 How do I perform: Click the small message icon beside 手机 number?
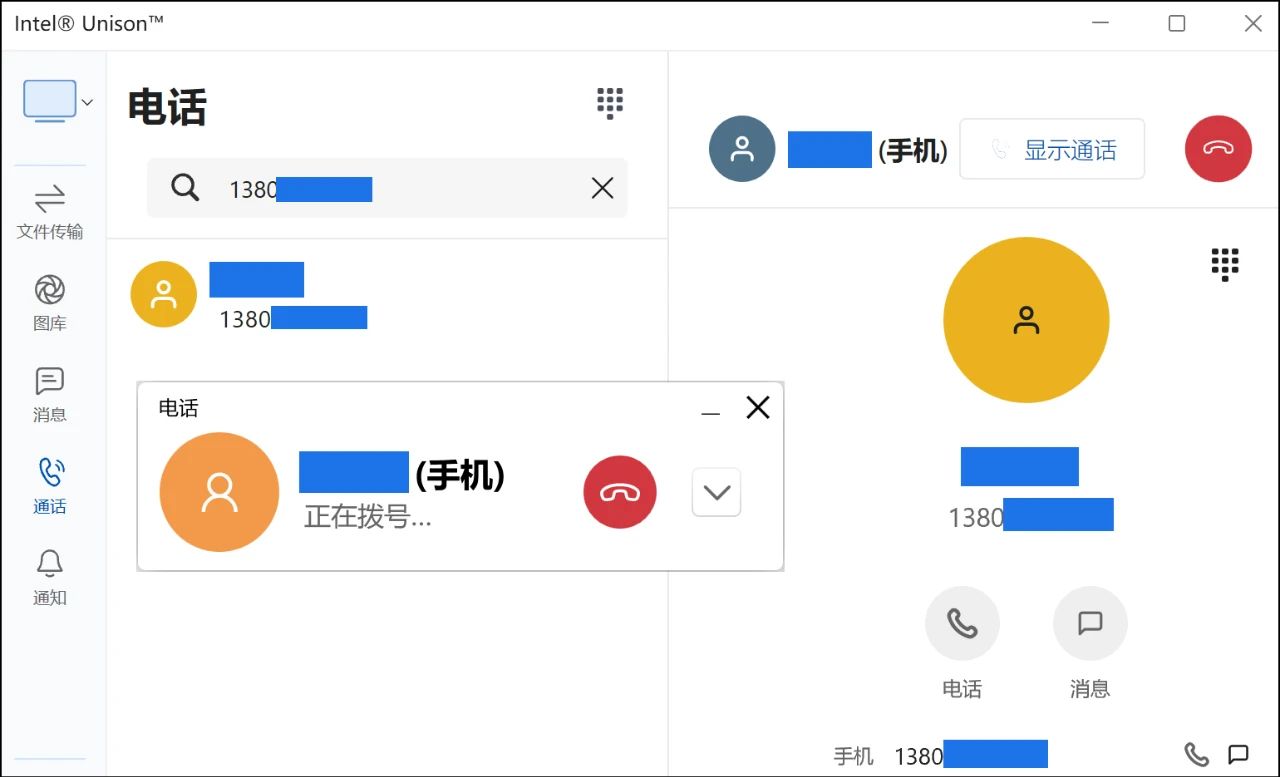1238,754
